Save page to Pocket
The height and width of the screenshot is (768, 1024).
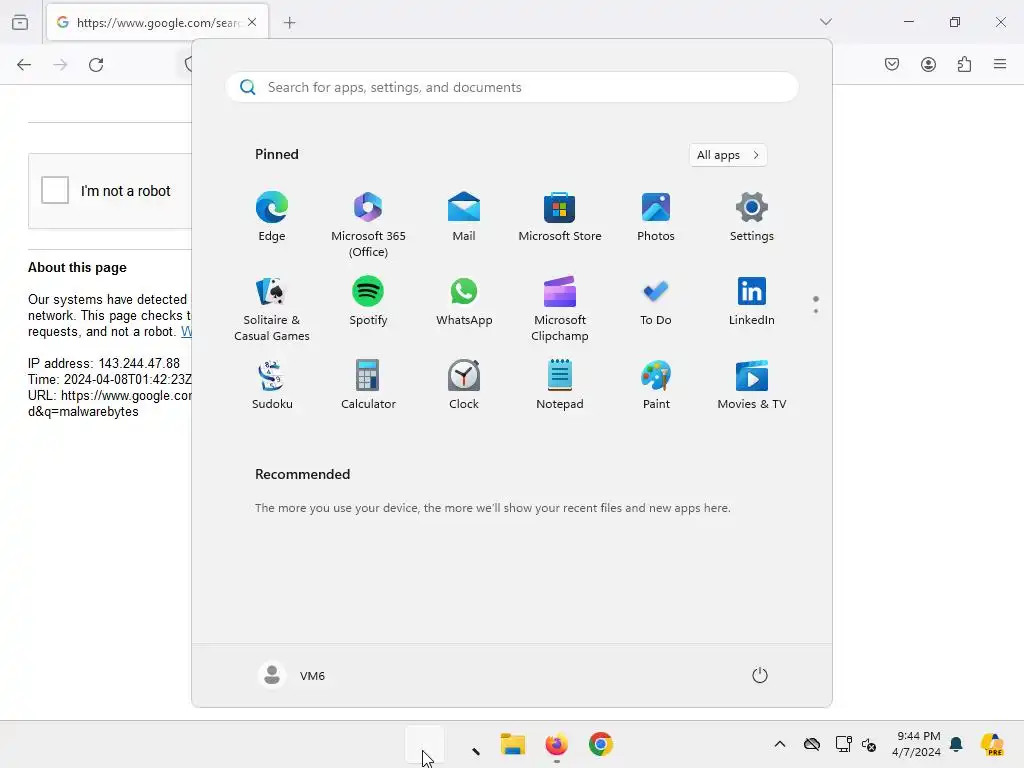point(892,64)
